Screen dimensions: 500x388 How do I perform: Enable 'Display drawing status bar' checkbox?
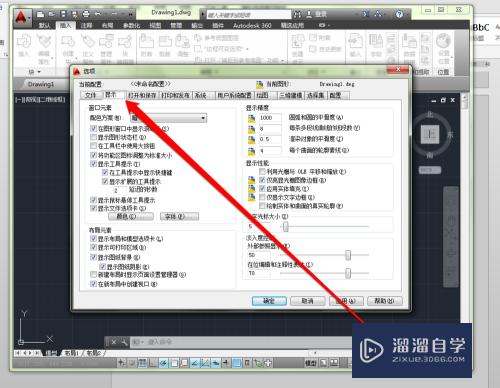pyautogui.click(x=93, y=137)
